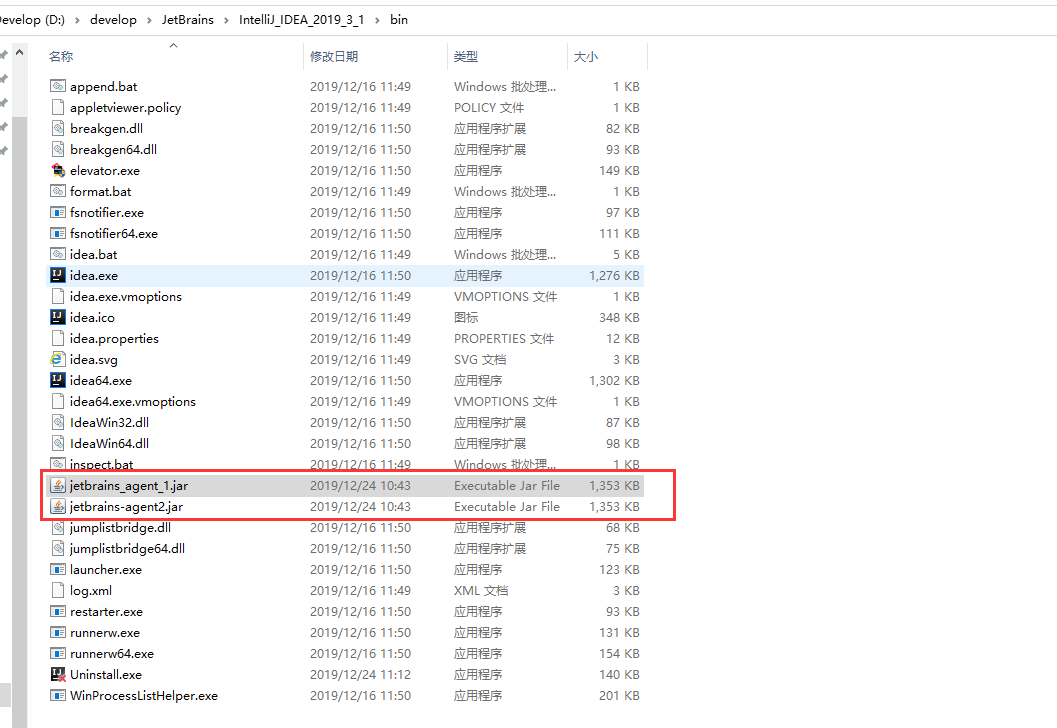Viewport: 1057px width, 728px height.
Task: Go to IntelliJ_IDEA_2019_3_1 folder breadcrumb
Action: click(x=301, y=20)
